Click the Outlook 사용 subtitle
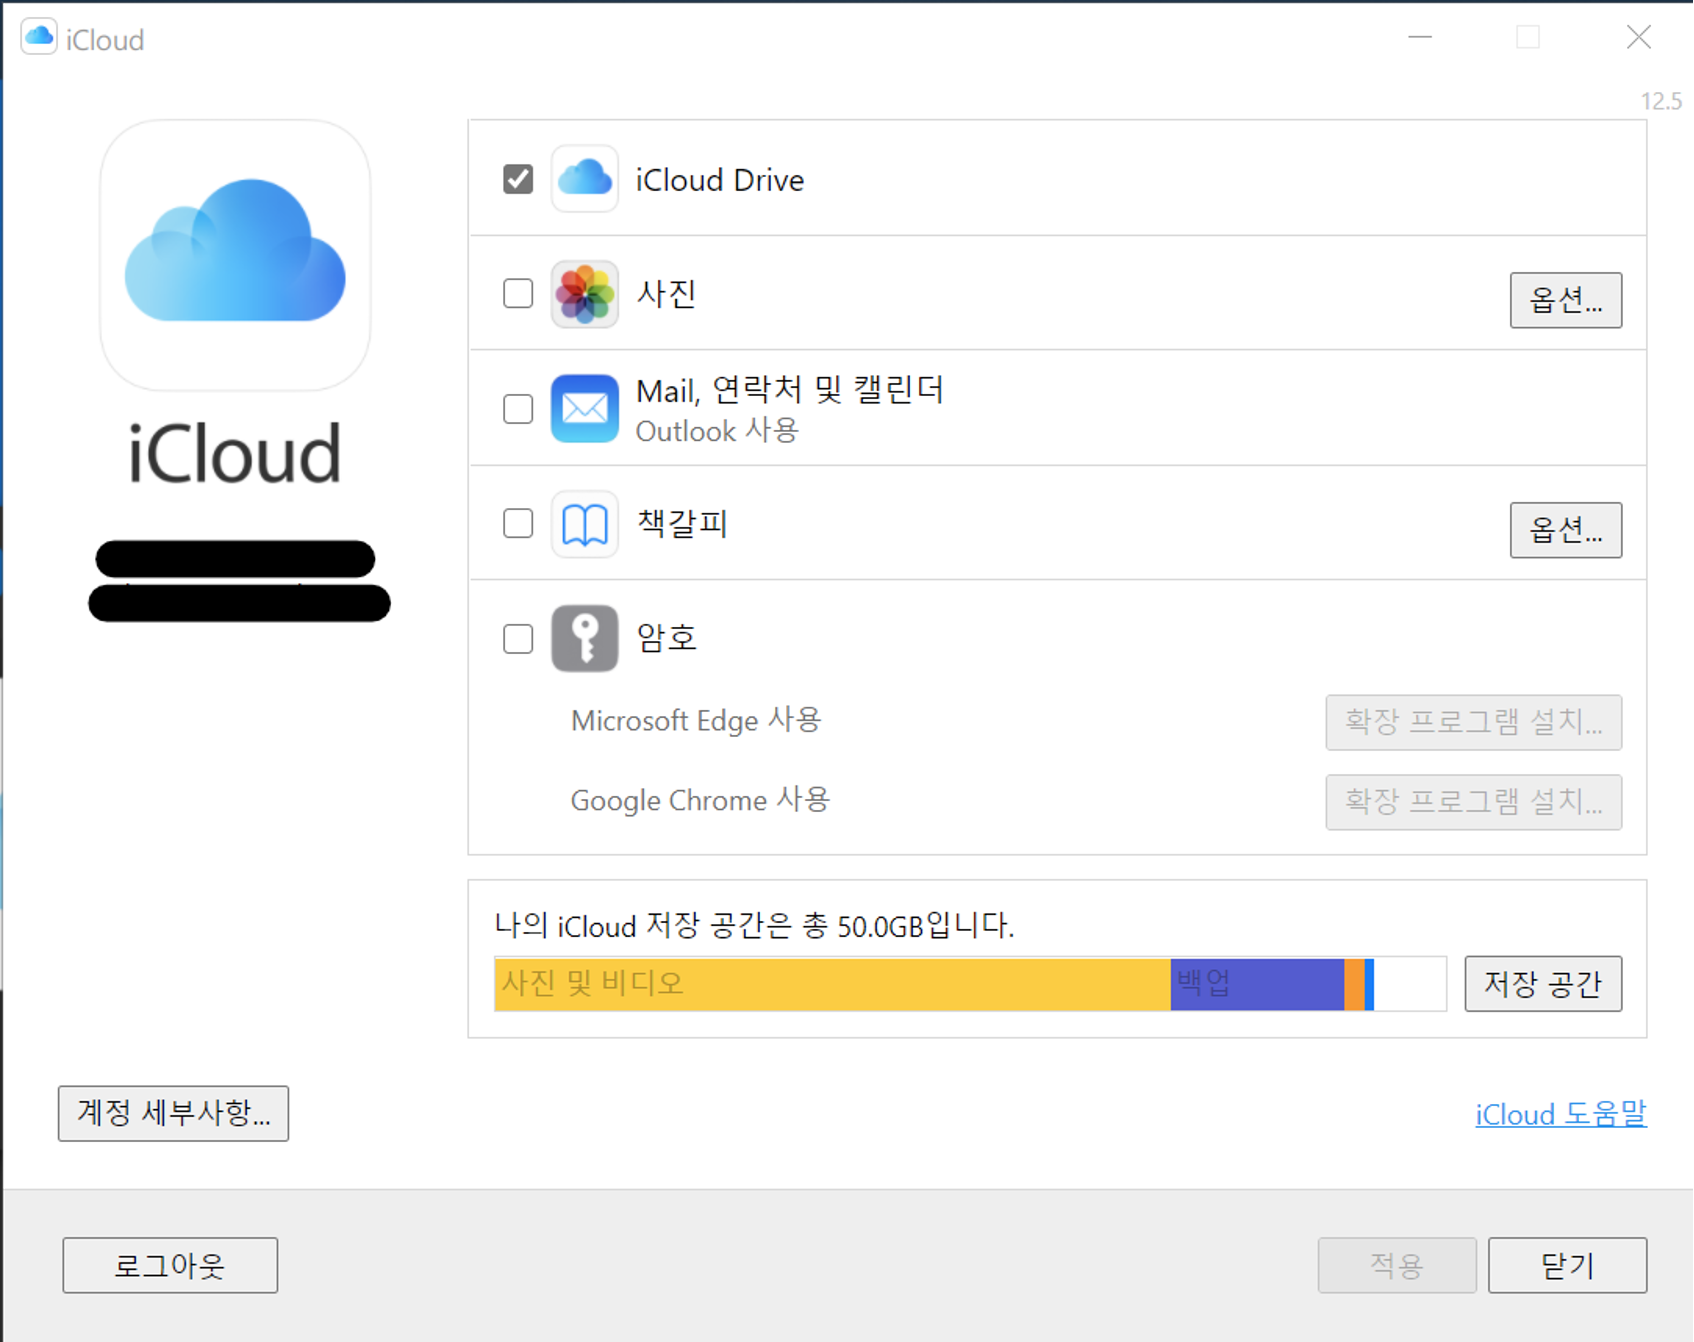1694x1342 pixels. 717,431
